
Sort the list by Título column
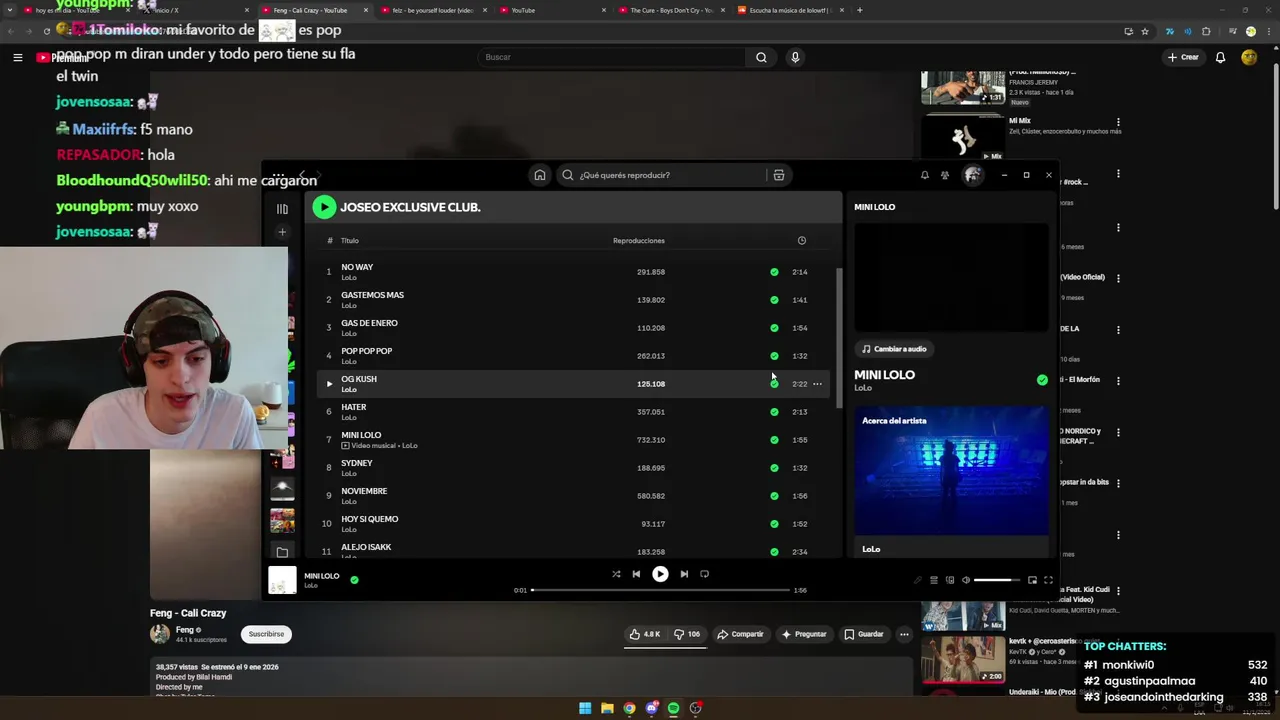tap(349, 241)
